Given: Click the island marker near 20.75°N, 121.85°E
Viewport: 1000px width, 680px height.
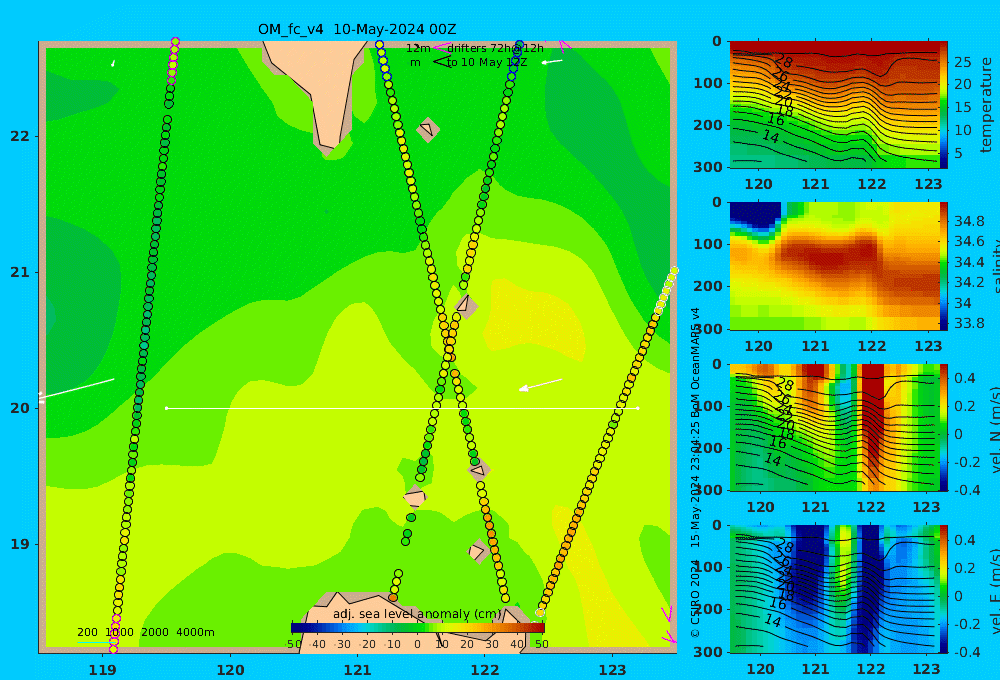Looking at the screenshot, I should click(x=466, y=305).
